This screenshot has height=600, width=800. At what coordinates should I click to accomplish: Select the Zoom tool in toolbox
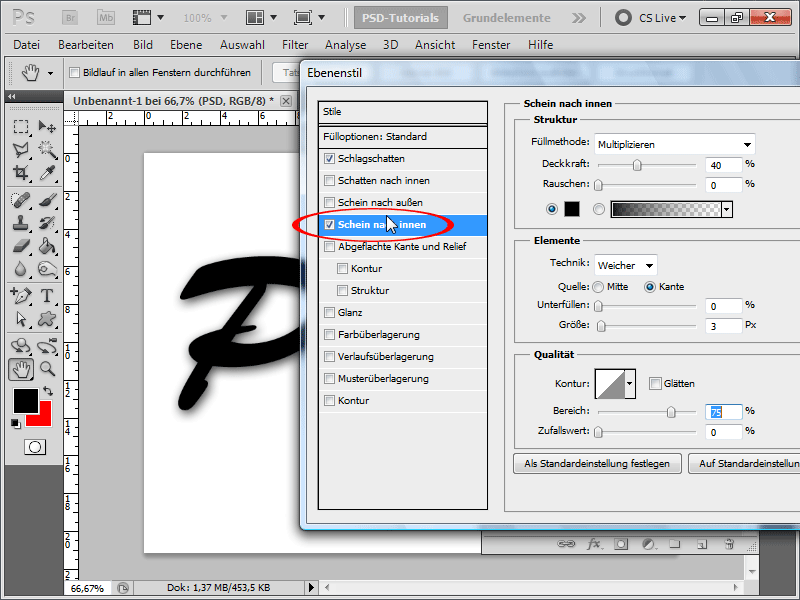tap(47, 369)
